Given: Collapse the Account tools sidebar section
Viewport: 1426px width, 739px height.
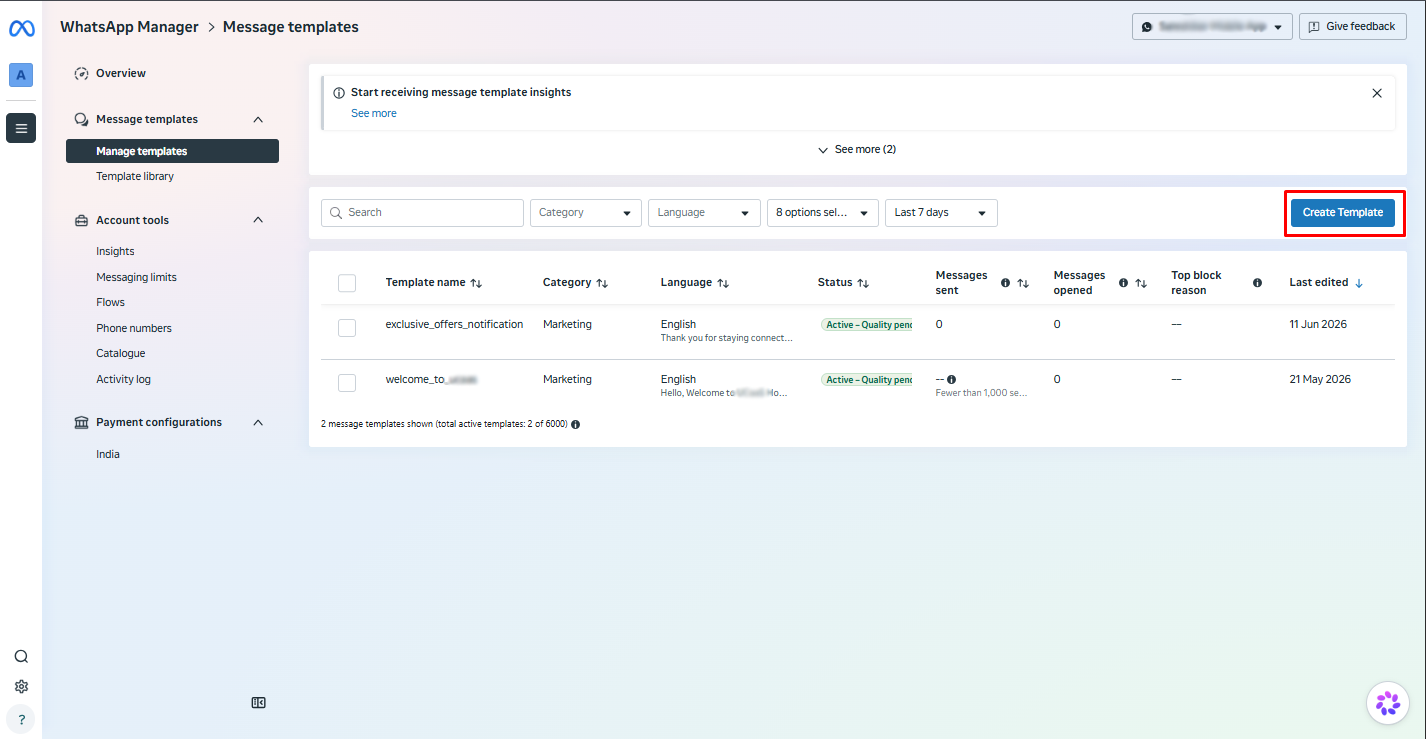Looking at the screenshot, I should click(x=258, y=220).
